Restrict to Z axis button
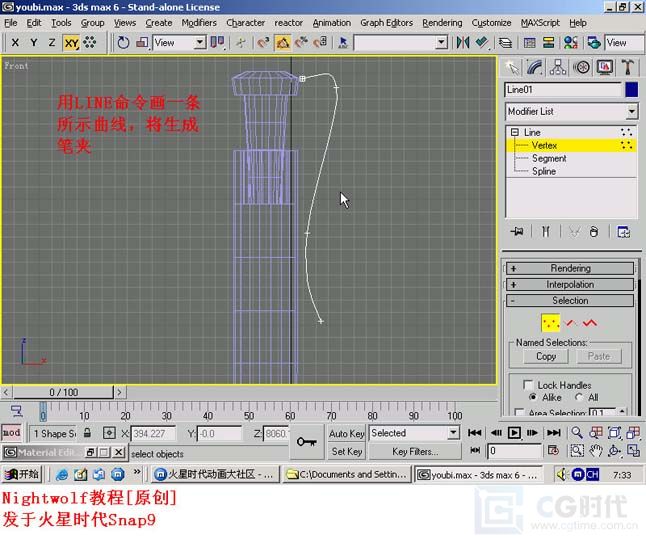This screenshot has width=646, height=539. [x=52, y=42]
